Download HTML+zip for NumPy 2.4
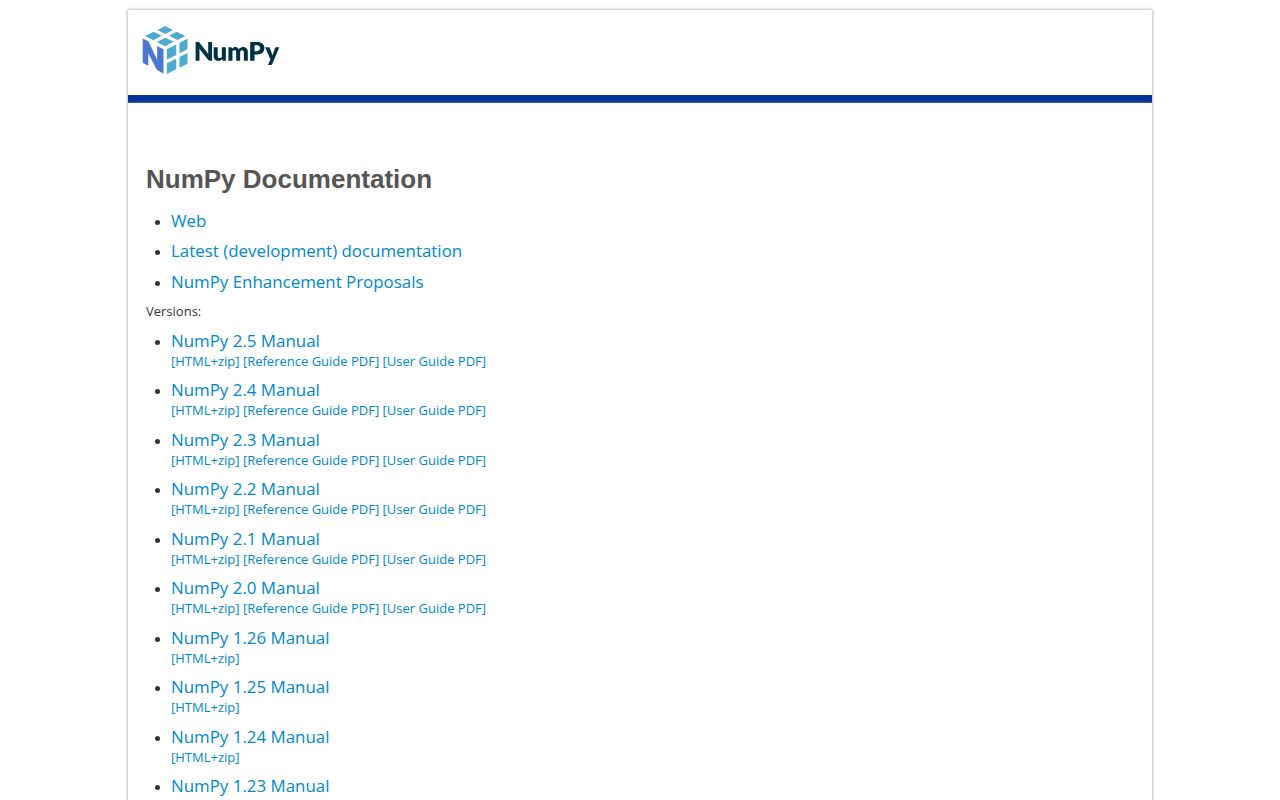This screenshot has height=800, width=1280. point(205,410)
